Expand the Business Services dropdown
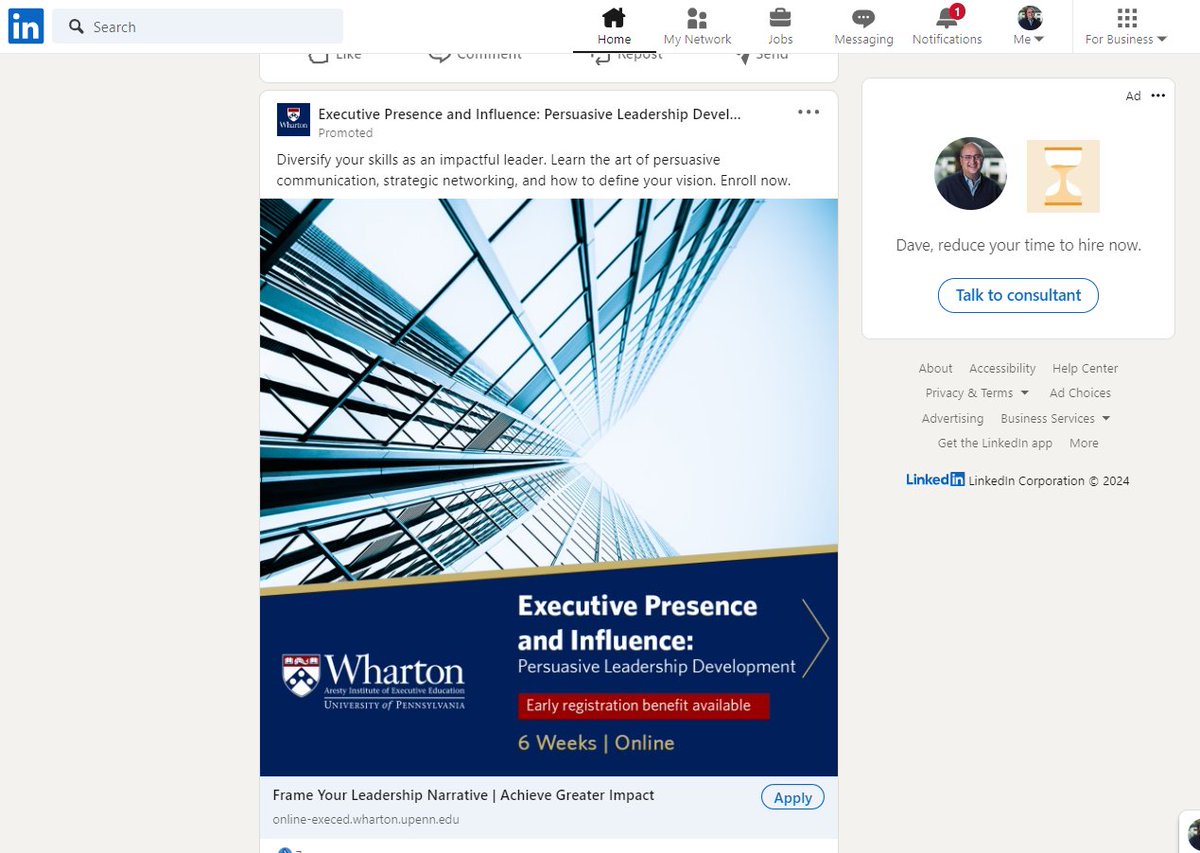 pyautogui.click(x=1055, y=418)
